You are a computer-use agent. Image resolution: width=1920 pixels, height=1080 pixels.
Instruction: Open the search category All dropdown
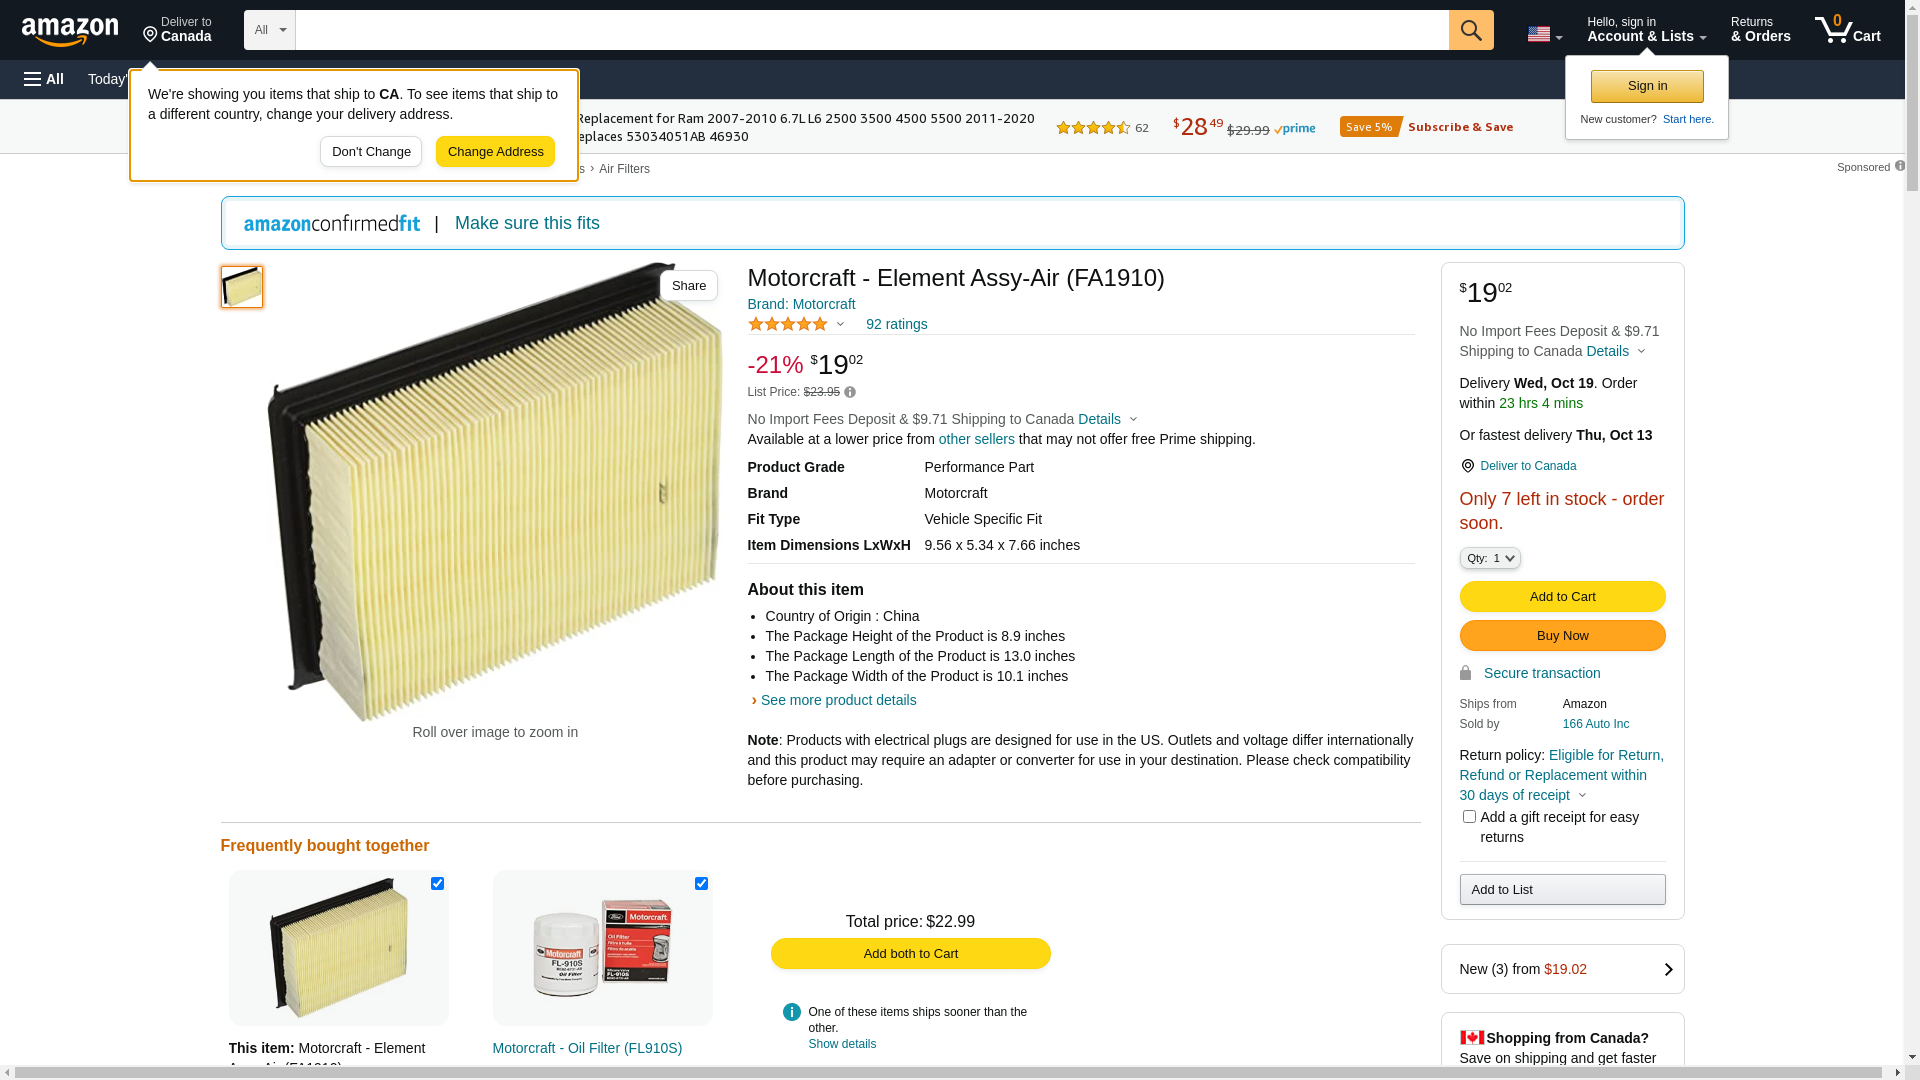click(x=269, y=30)
